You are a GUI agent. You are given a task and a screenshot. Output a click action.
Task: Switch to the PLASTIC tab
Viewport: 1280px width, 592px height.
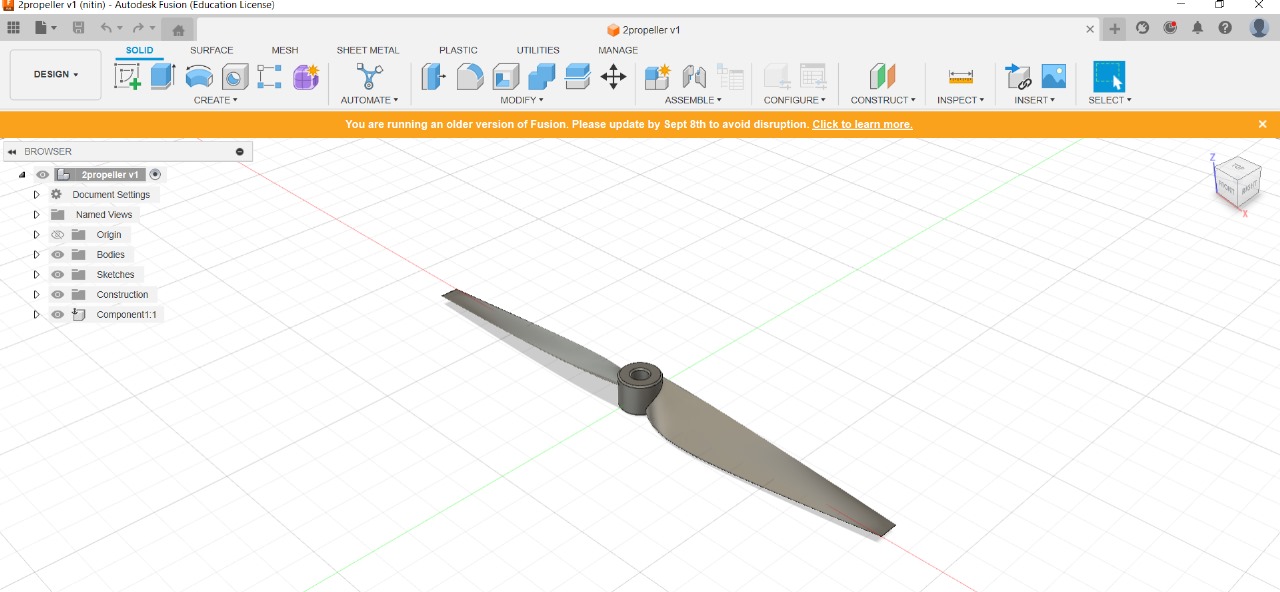point(458,50)
